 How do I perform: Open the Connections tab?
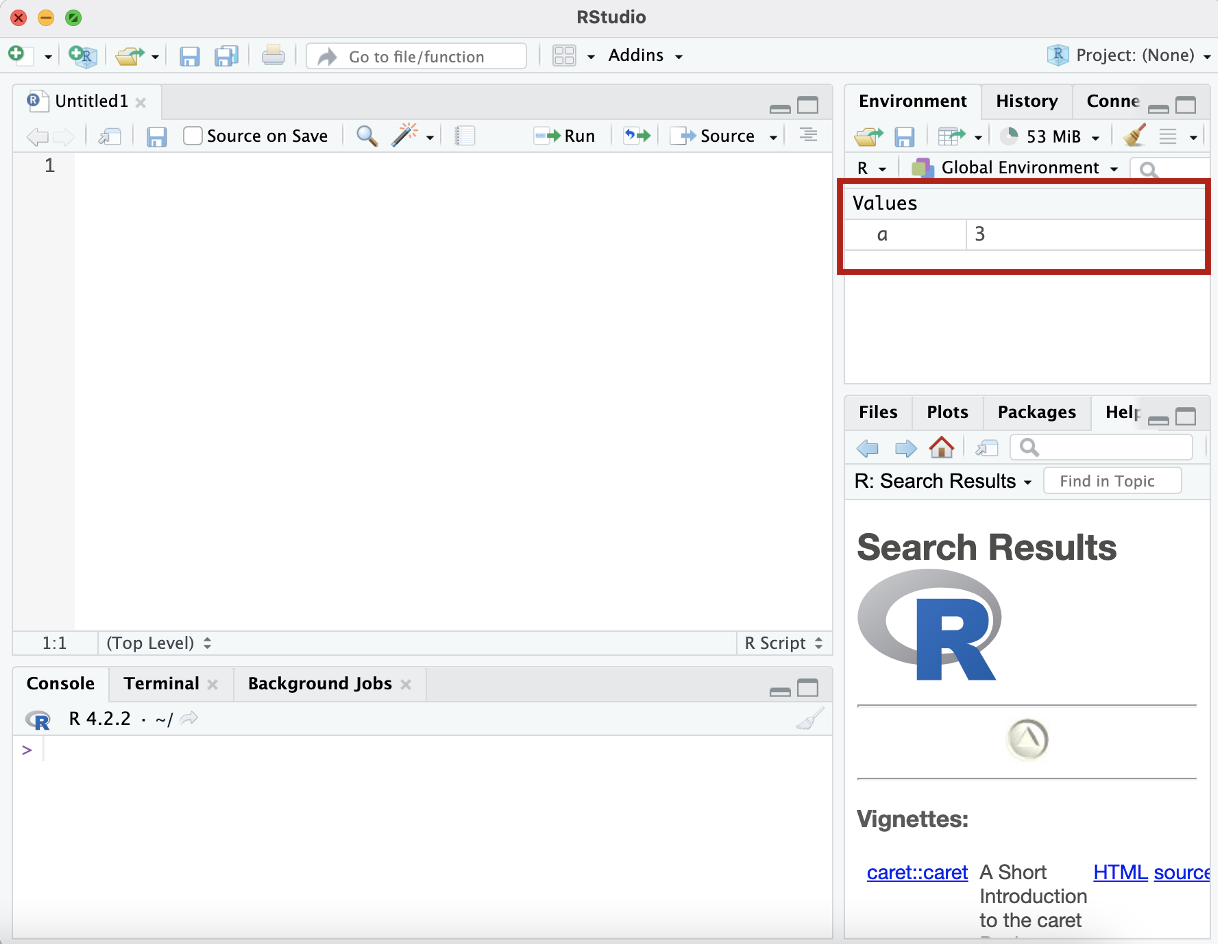click(x=1113, y=101)
